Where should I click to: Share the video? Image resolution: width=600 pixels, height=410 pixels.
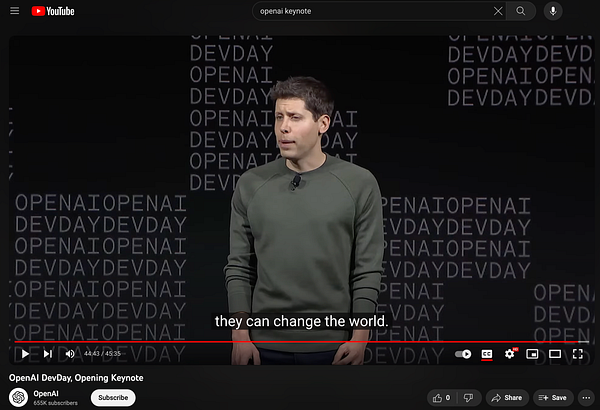pyautogui.click(x=507, y=398)
